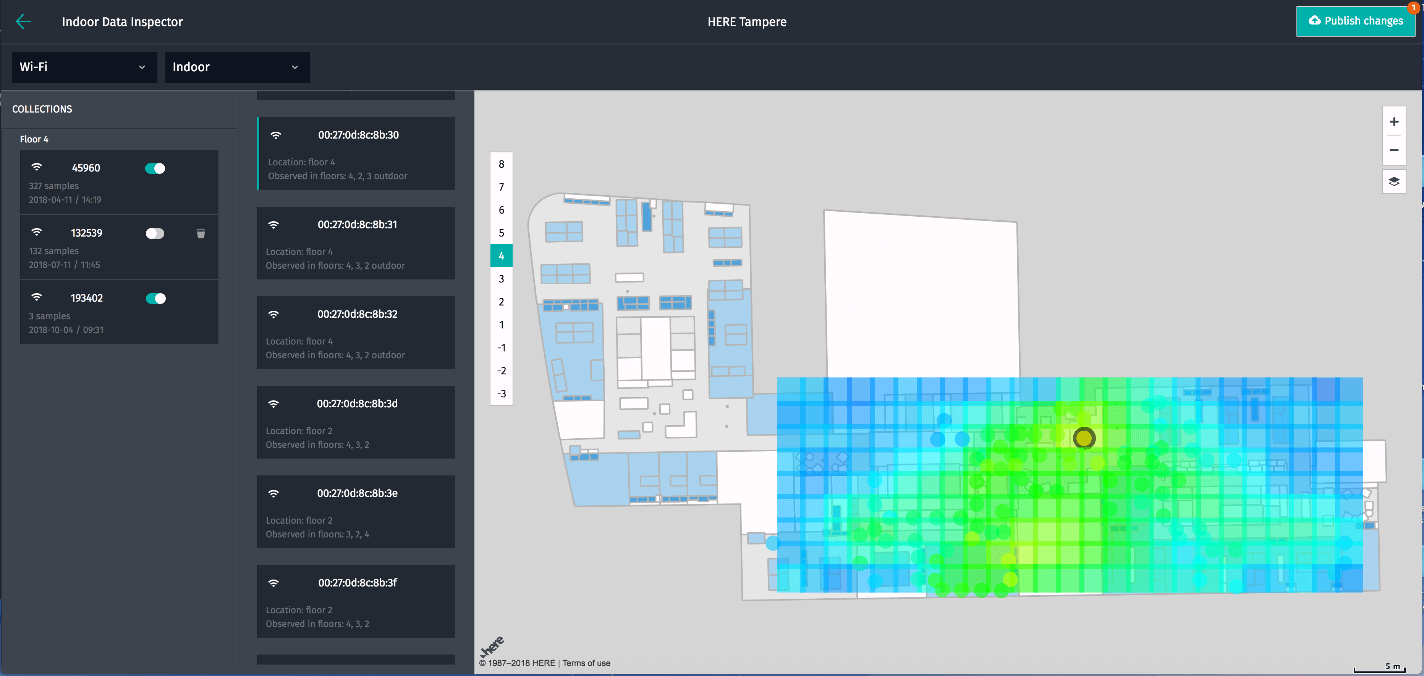Click the HERE Tampere title
1424x676 pixels.
[748, 22]
